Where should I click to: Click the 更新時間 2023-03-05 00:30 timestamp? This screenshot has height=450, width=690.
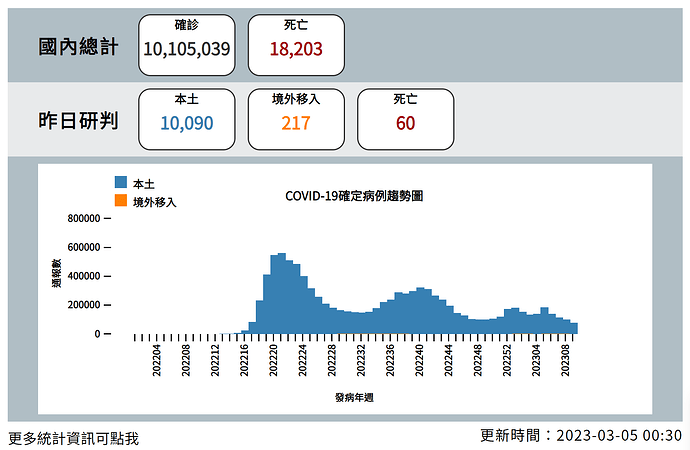coord(581,435)
